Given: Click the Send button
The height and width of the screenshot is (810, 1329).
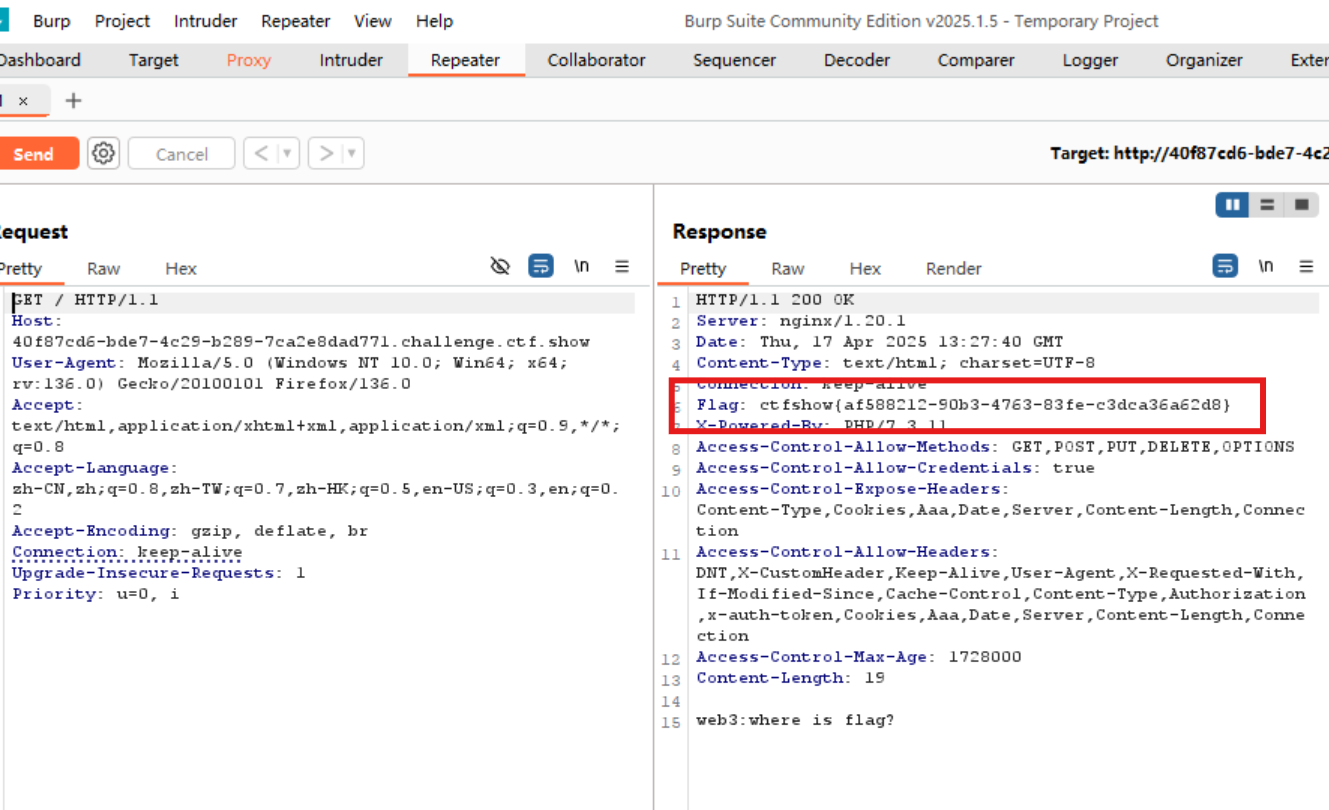Looking at the screenshot, I should tap(38, 154).
